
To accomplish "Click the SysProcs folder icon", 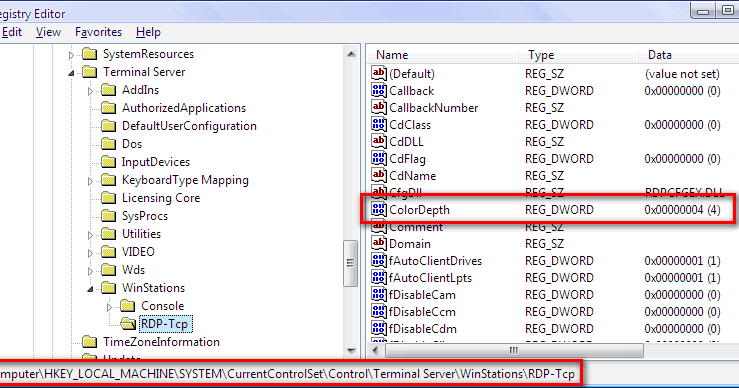I will tap(108, 216).
